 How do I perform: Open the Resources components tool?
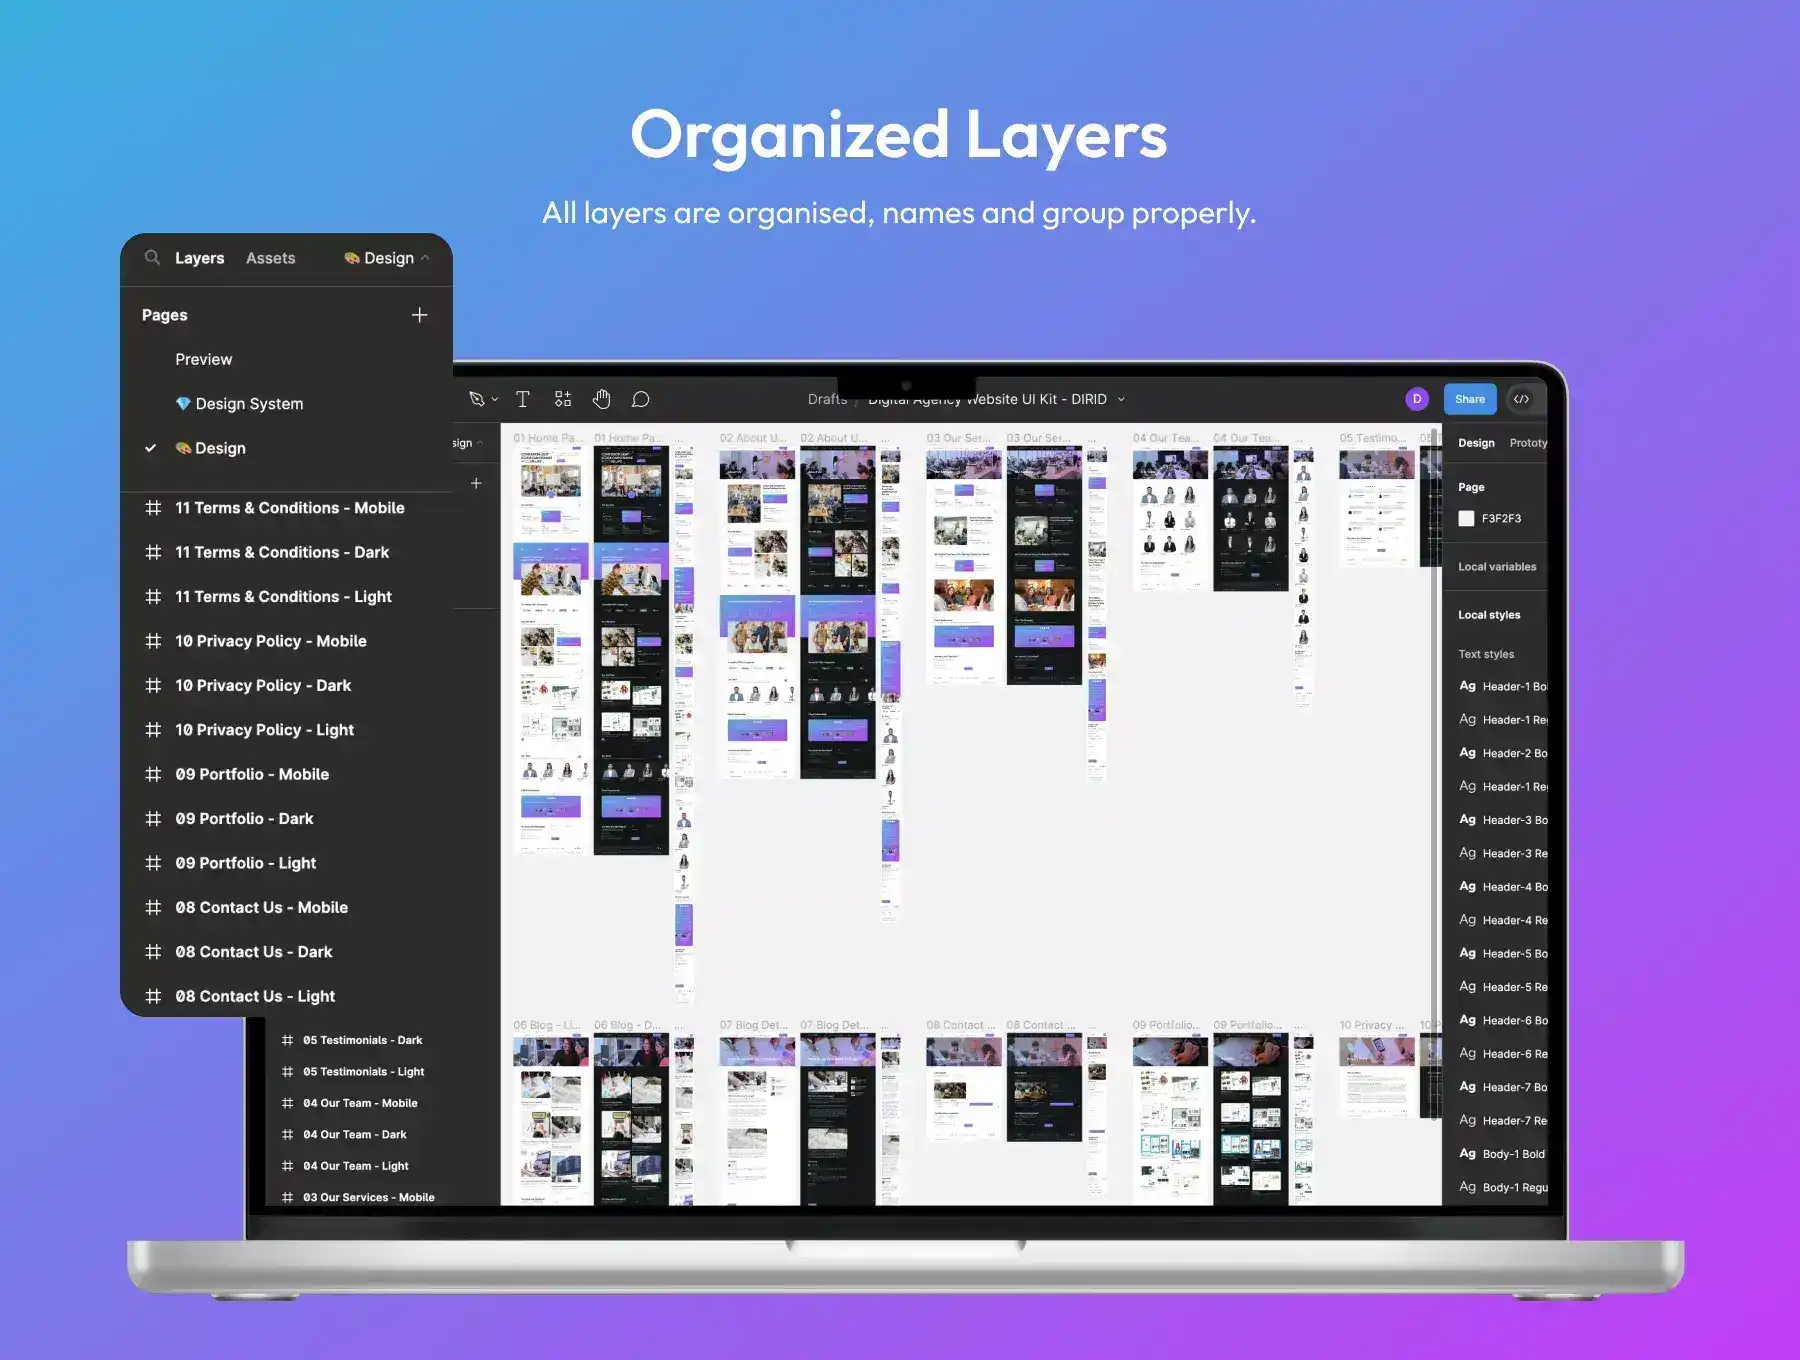pos(563,399)
